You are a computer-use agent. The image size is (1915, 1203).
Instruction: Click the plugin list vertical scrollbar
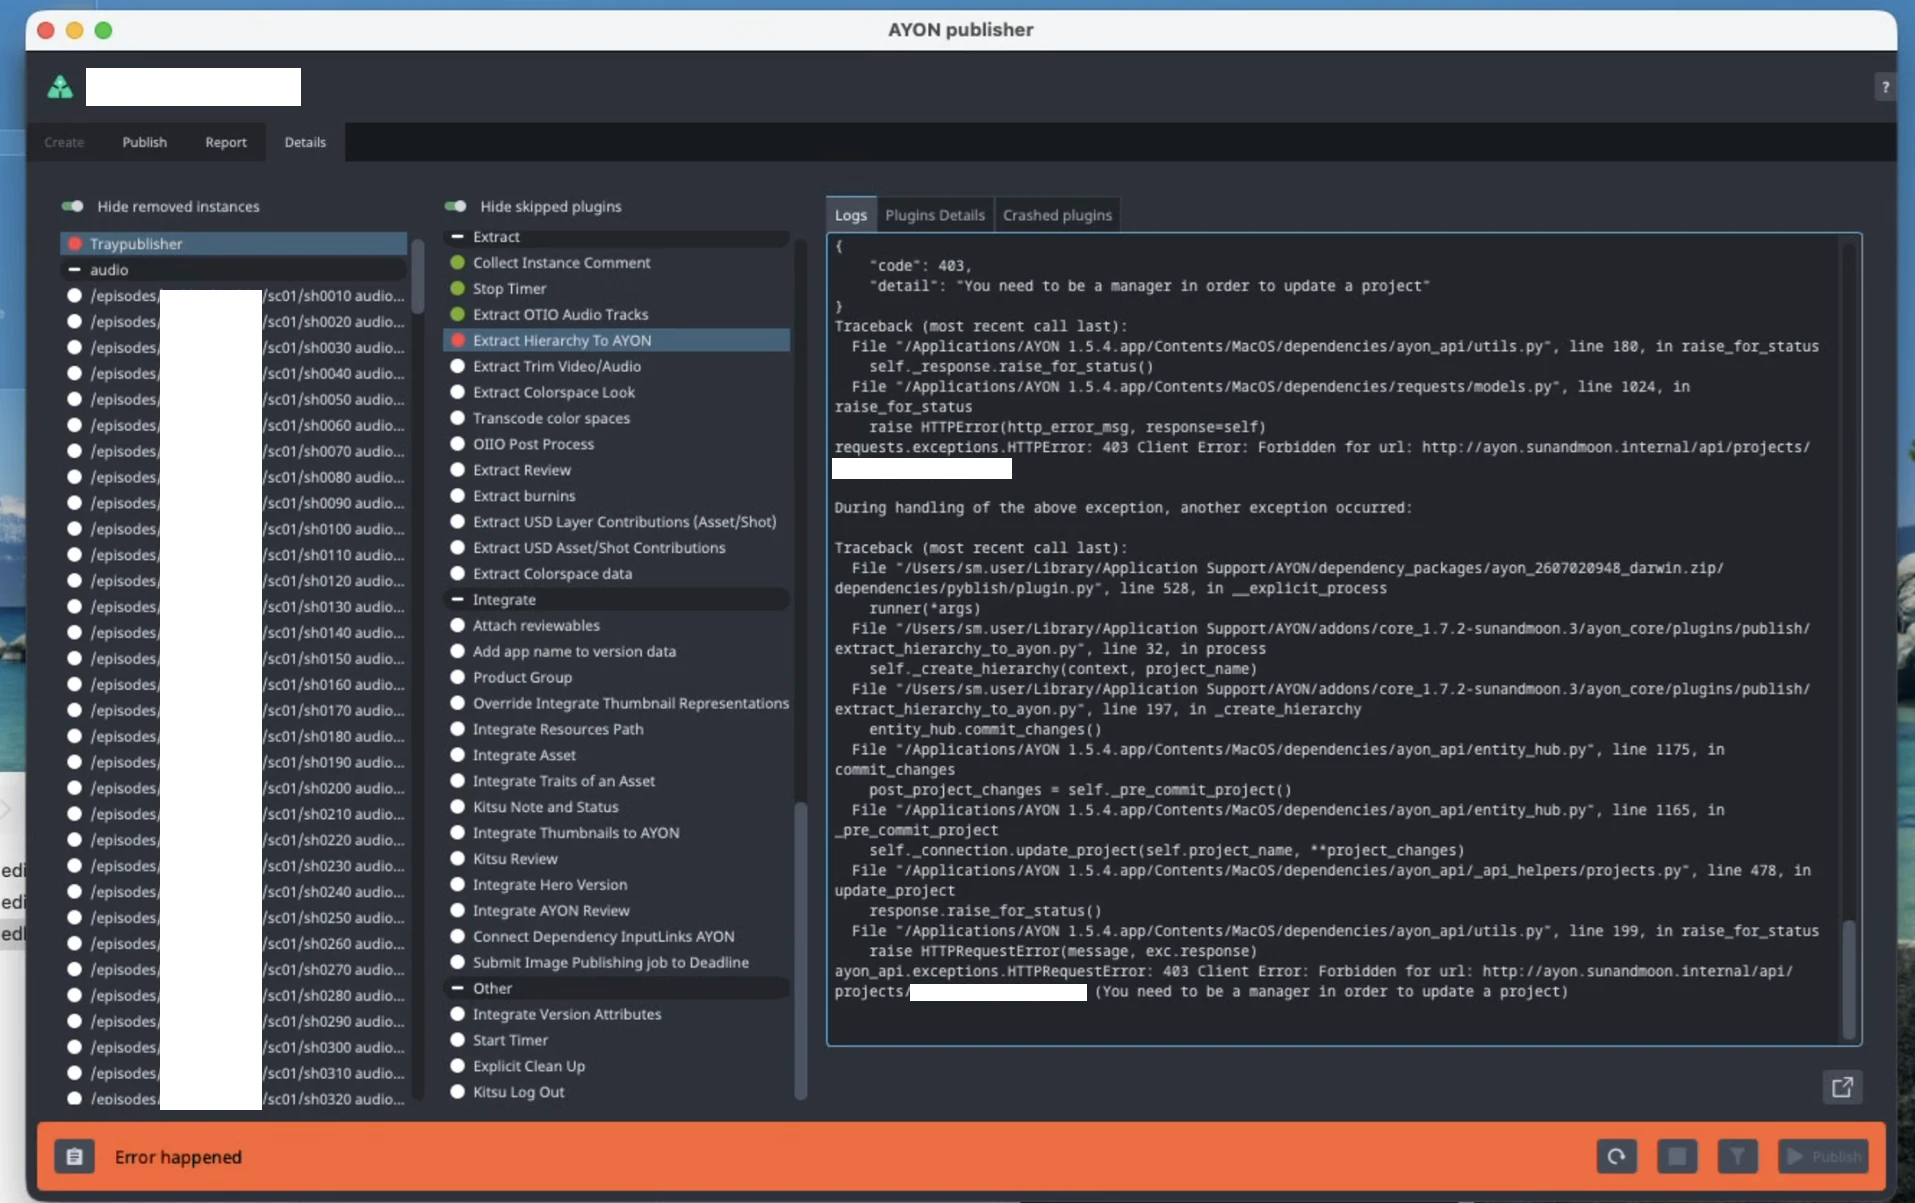[x=800, y=950]
